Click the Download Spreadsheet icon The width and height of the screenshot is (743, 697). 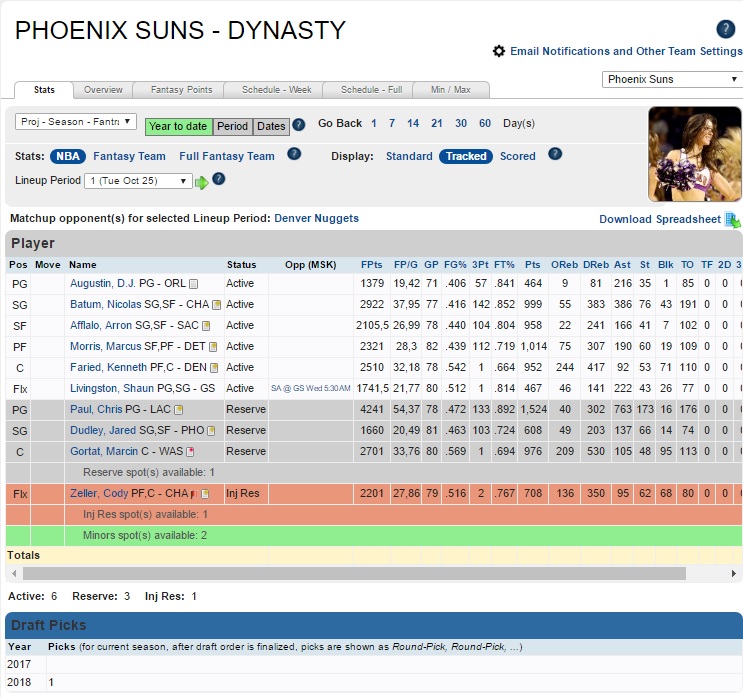click(x=732, y=220)
